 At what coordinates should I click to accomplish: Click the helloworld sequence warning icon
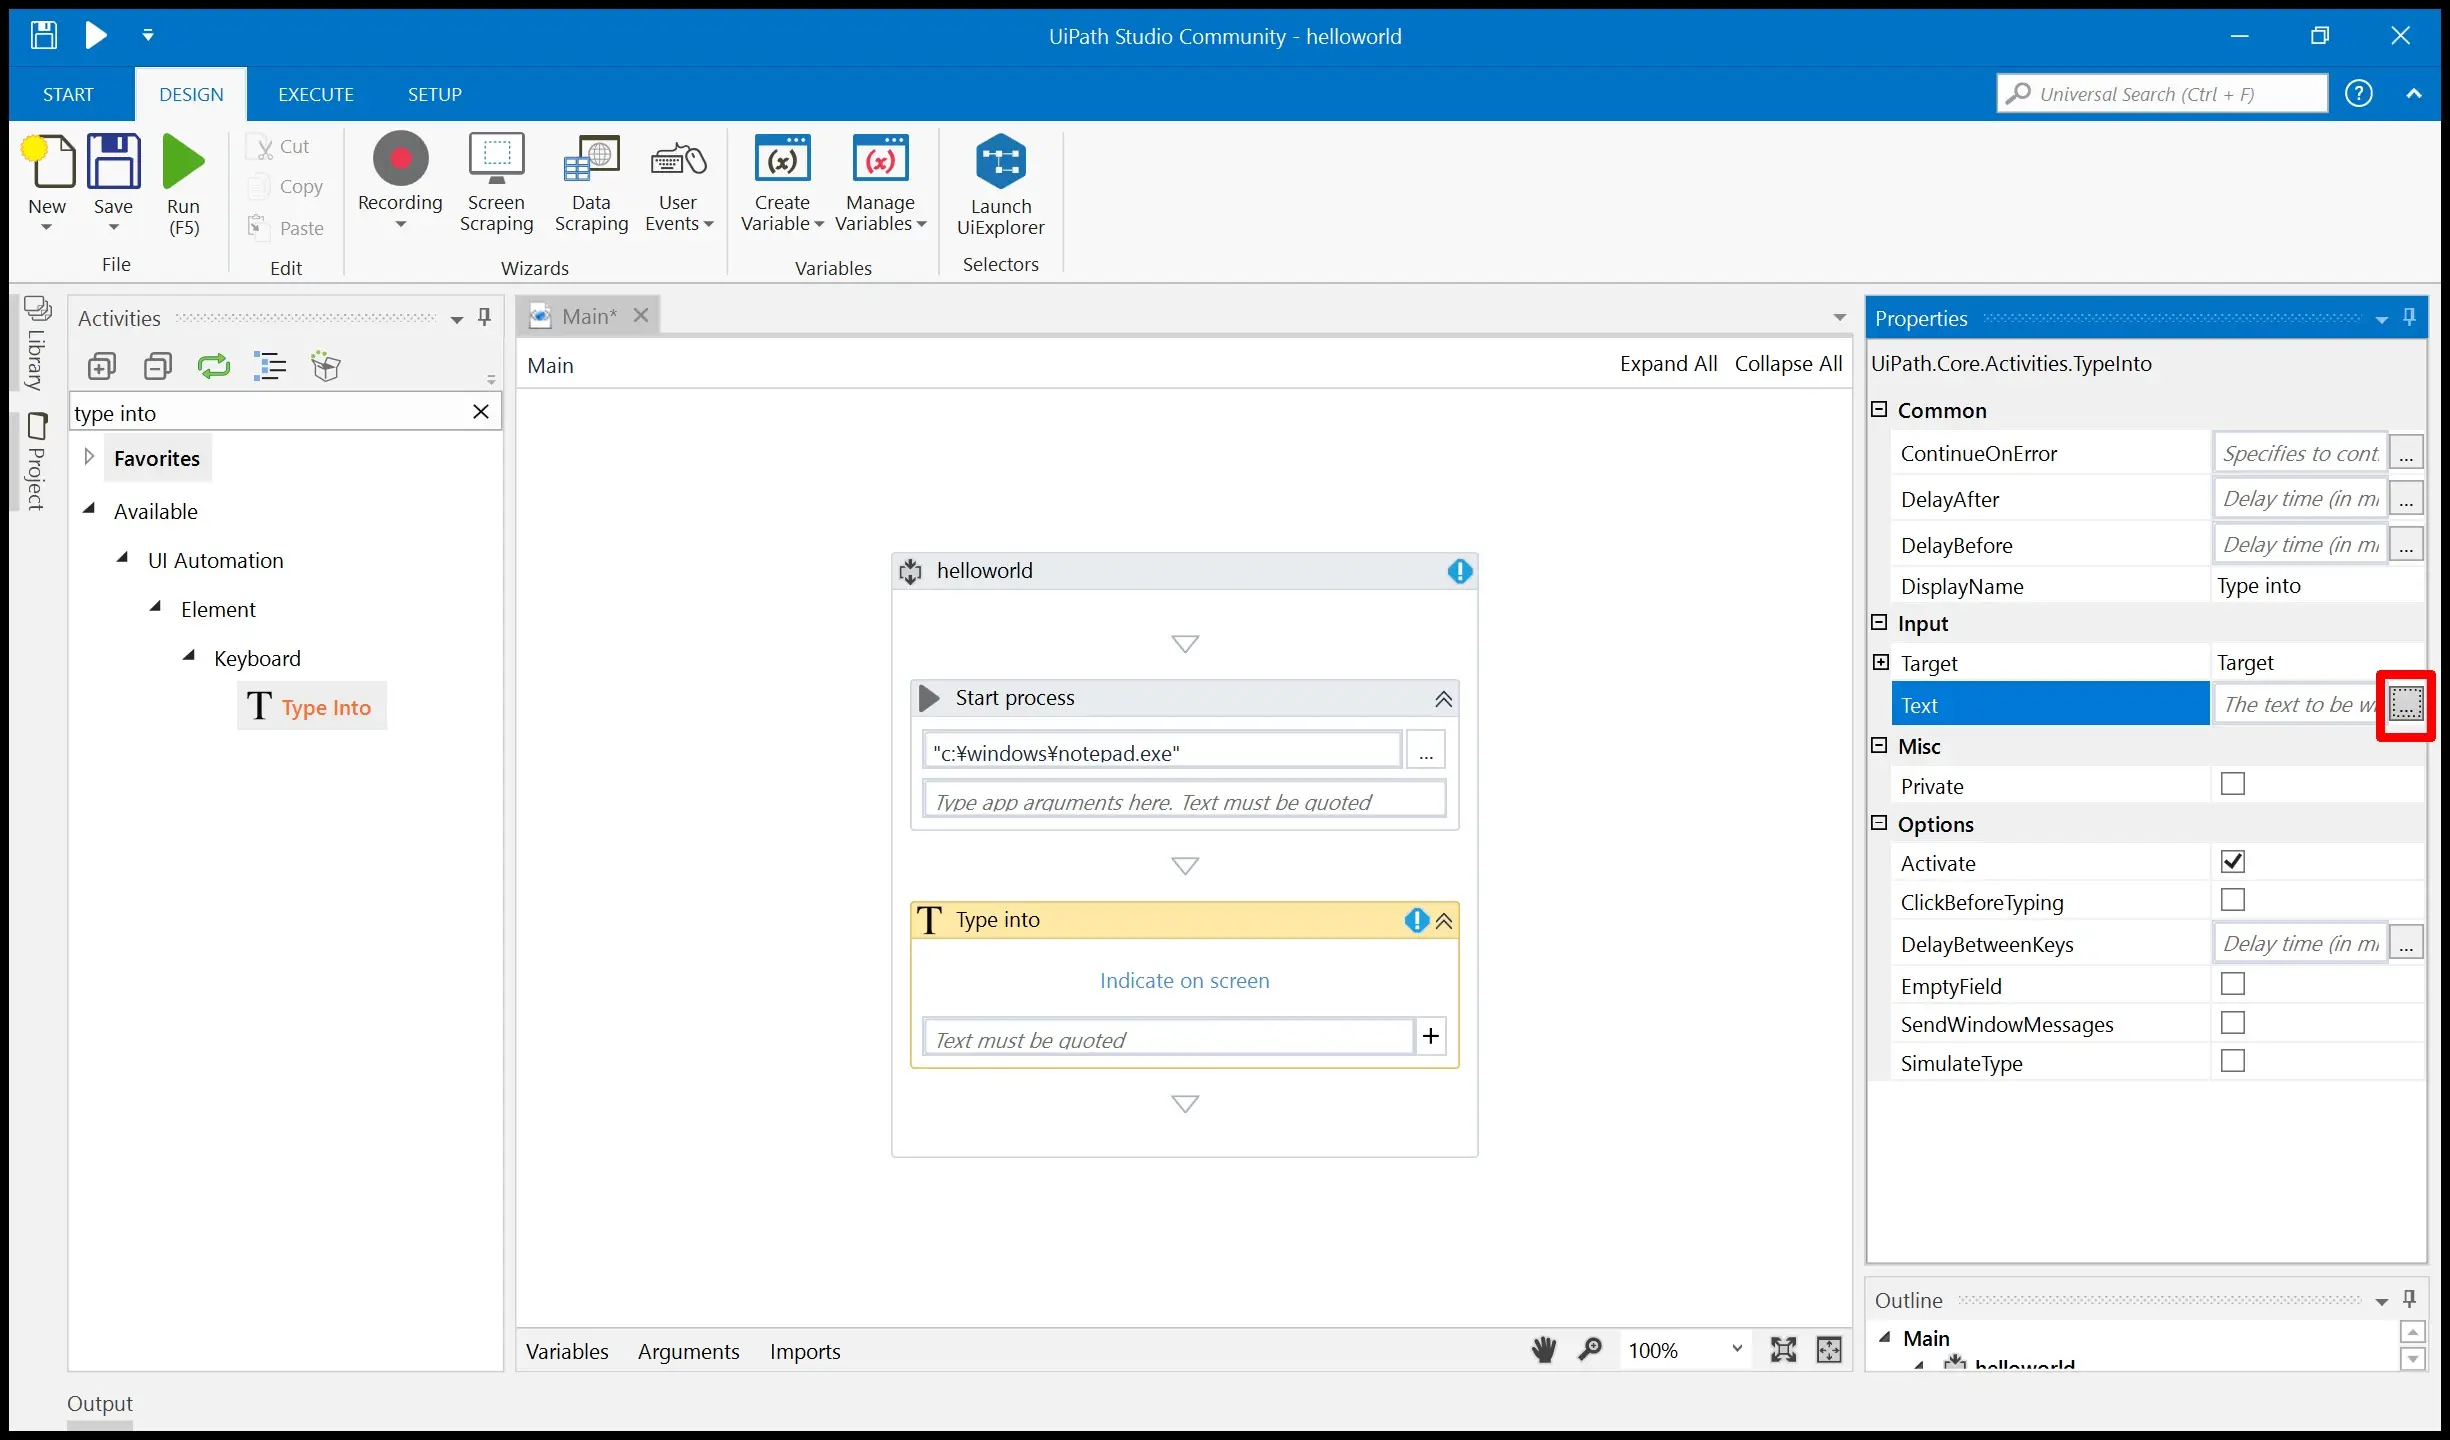[x=1460, y=571]
